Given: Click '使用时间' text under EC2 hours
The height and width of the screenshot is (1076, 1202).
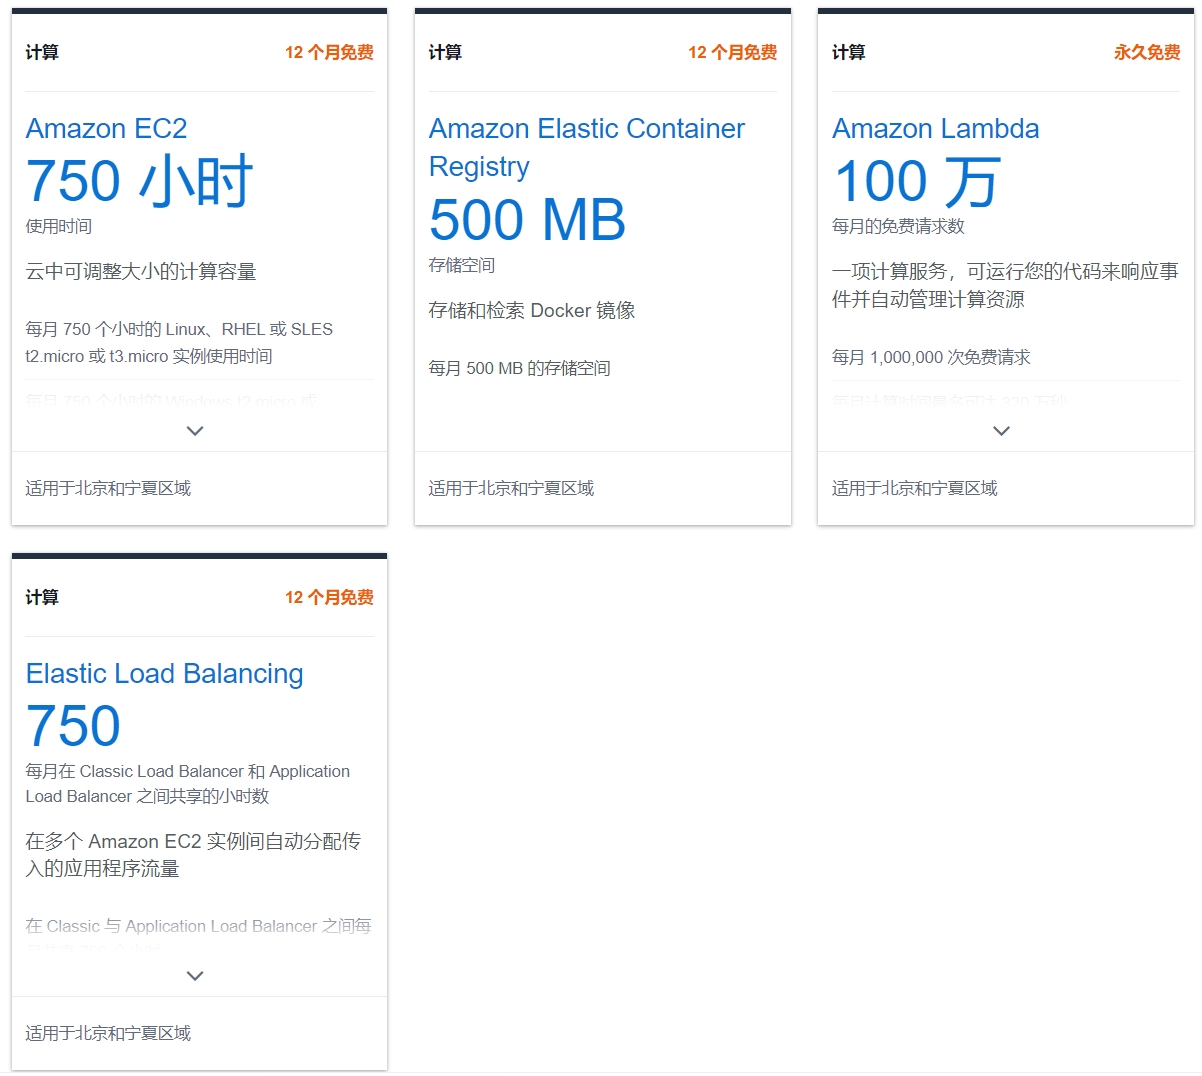Looking at the screenshot, I should pyautogui.click(x=59, y=227).
